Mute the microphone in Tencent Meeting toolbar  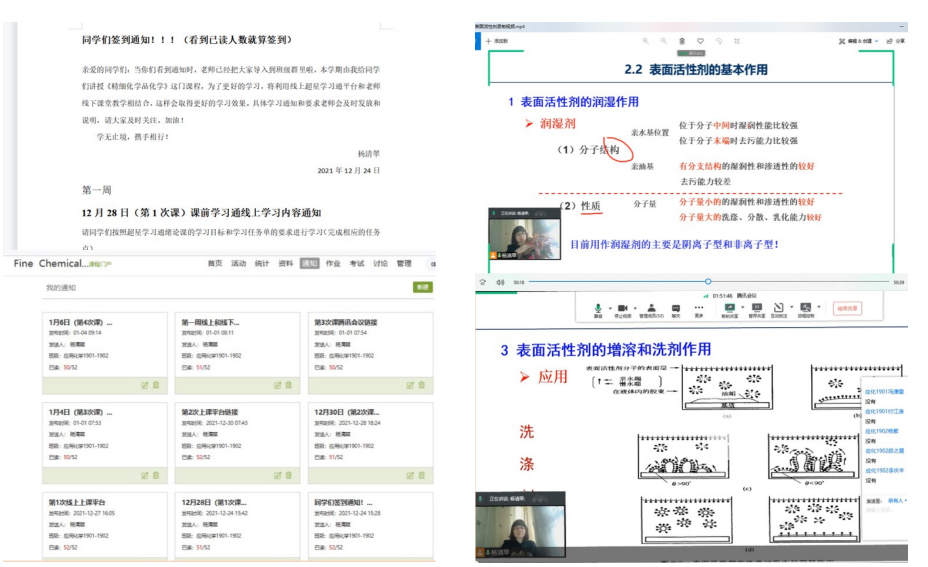click(x=598, y=308)
